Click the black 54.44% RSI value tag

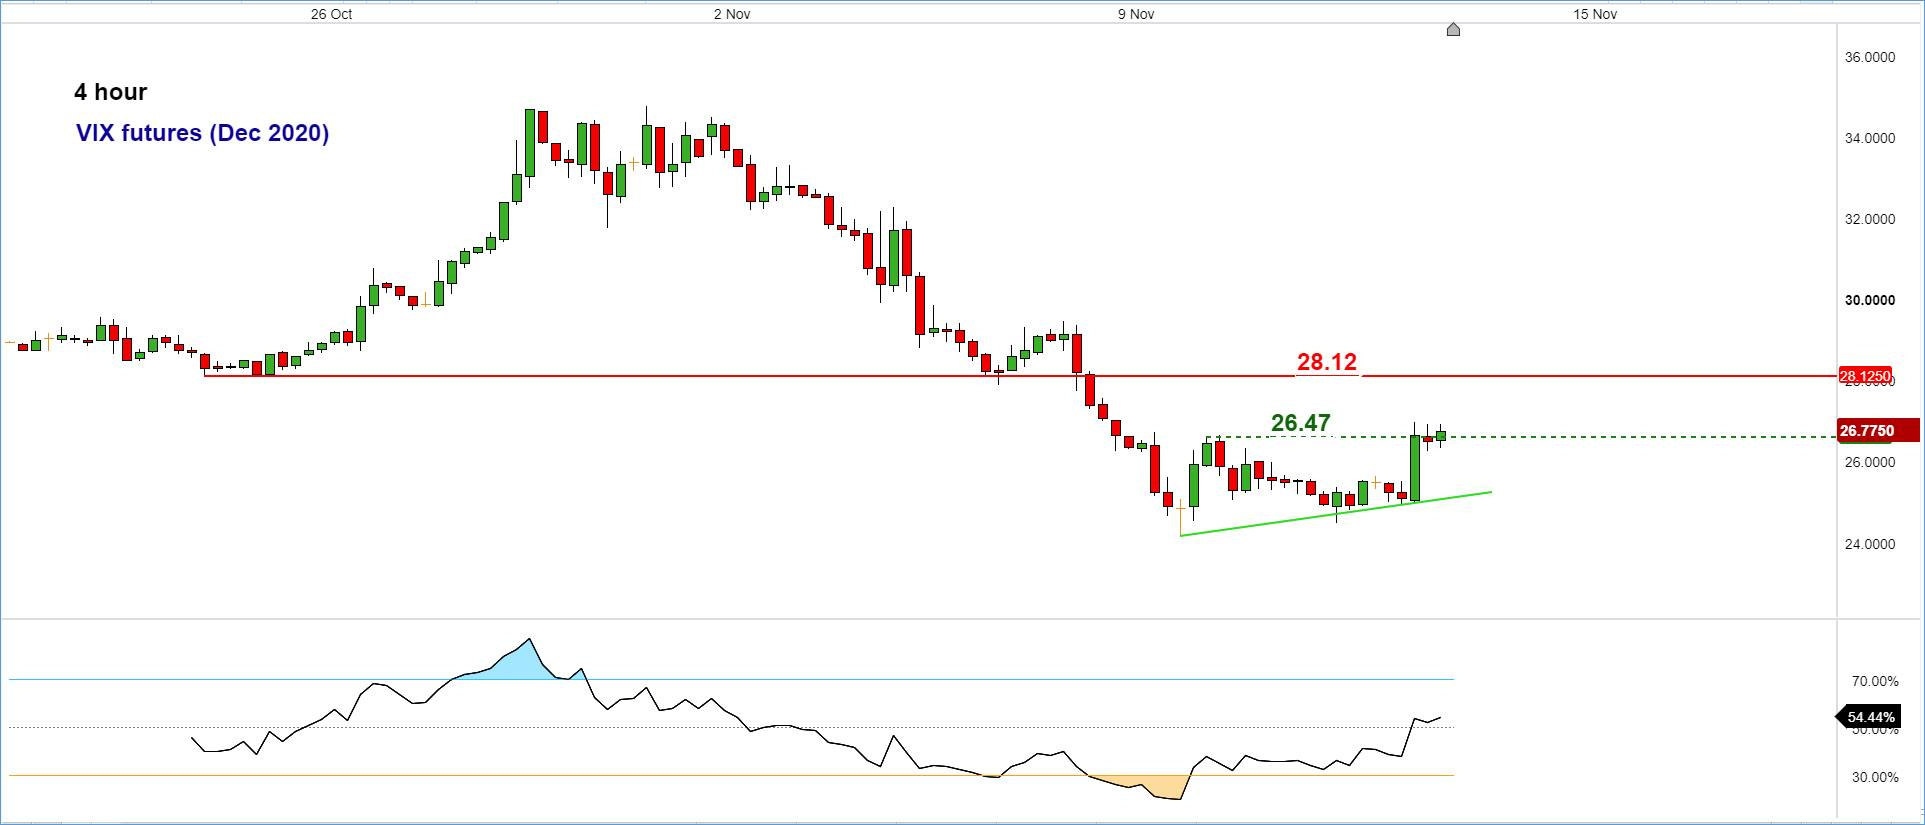(1869, 717)
